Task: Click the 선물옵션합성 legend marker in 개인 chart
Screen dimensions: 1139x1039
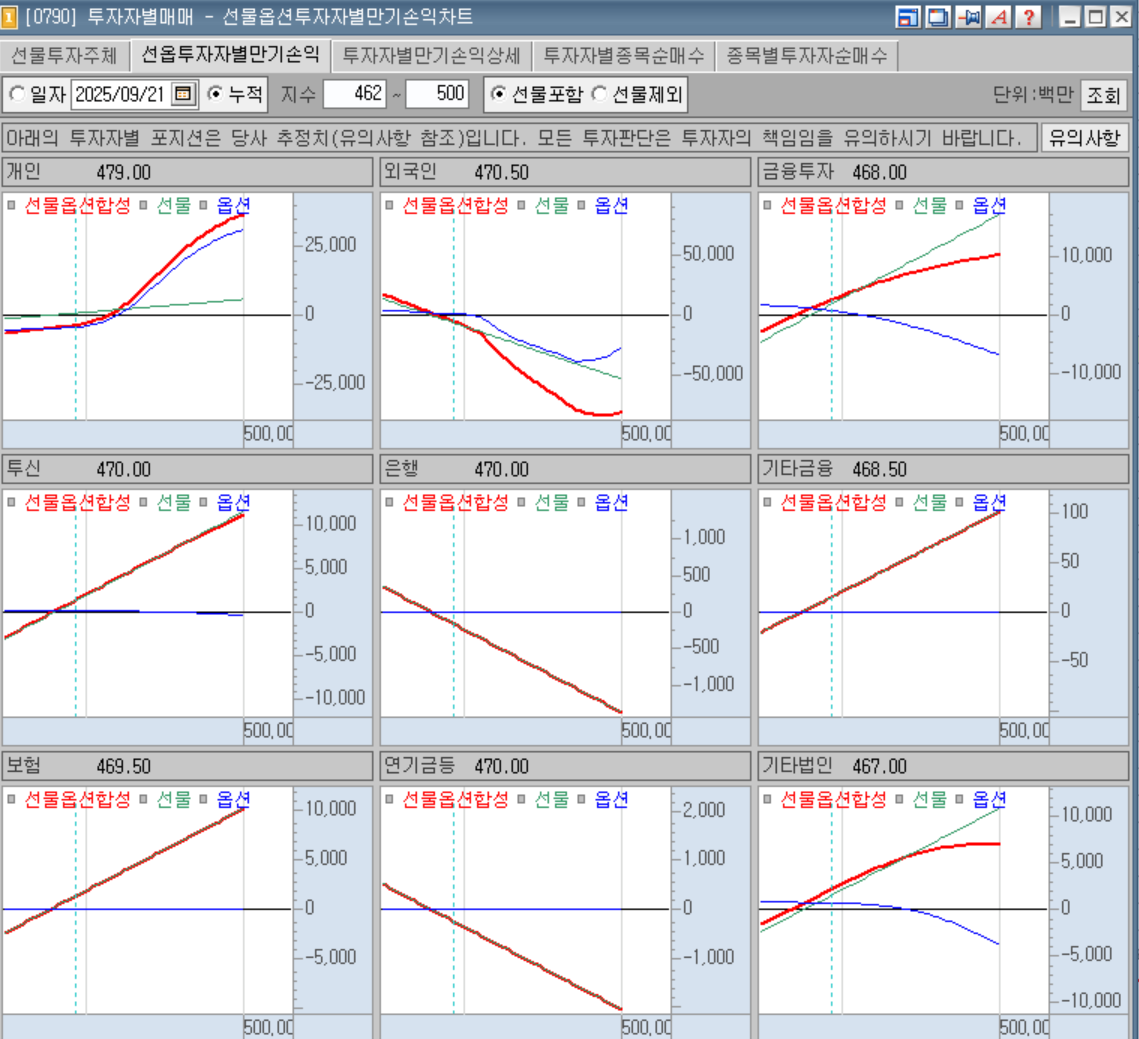Action: (11, 205)
